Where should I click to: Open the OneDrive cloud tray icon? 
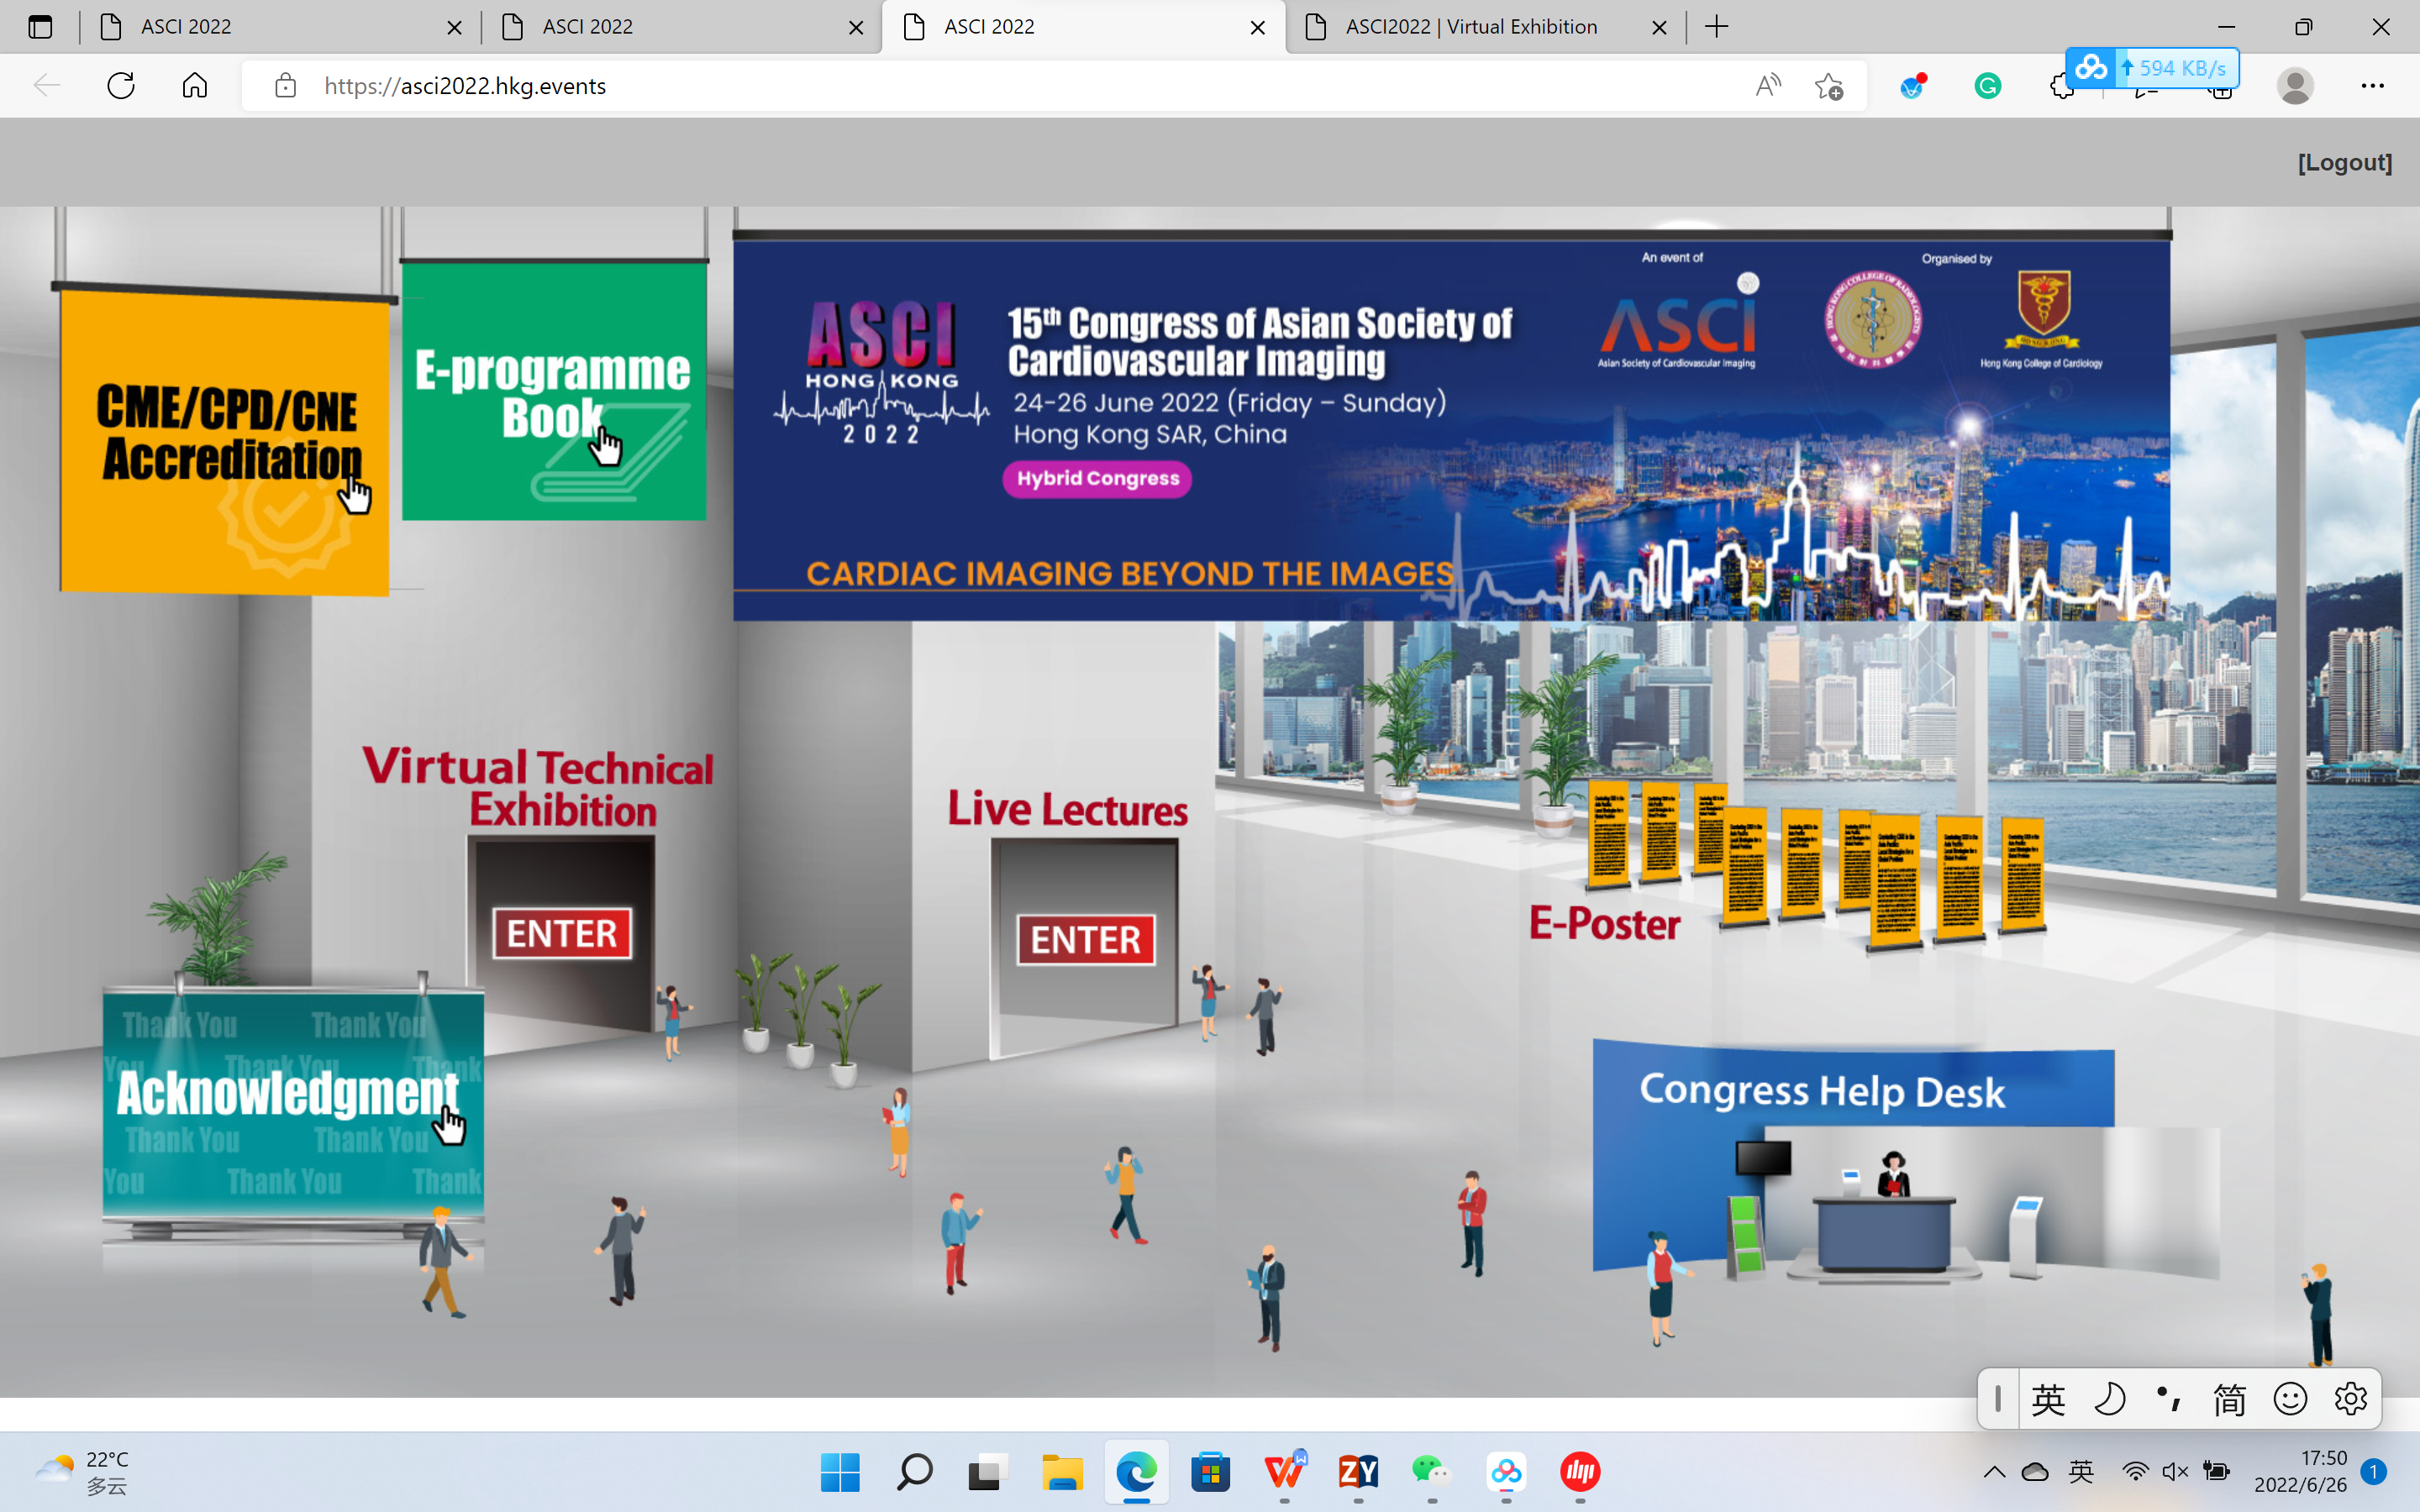coord(2035,1471)
